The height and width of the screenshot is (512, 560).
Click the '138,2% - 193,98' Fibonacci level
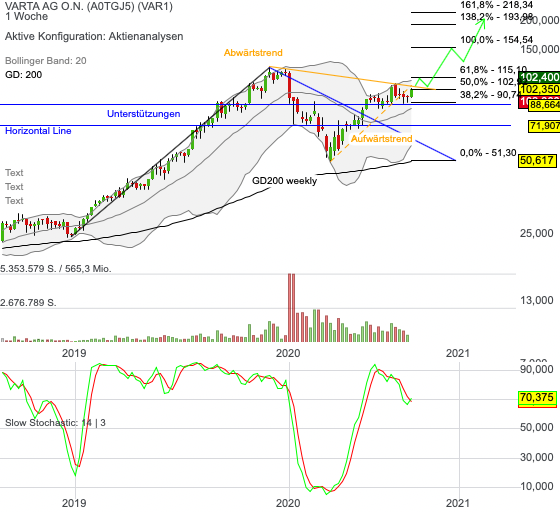pos(496,17)
